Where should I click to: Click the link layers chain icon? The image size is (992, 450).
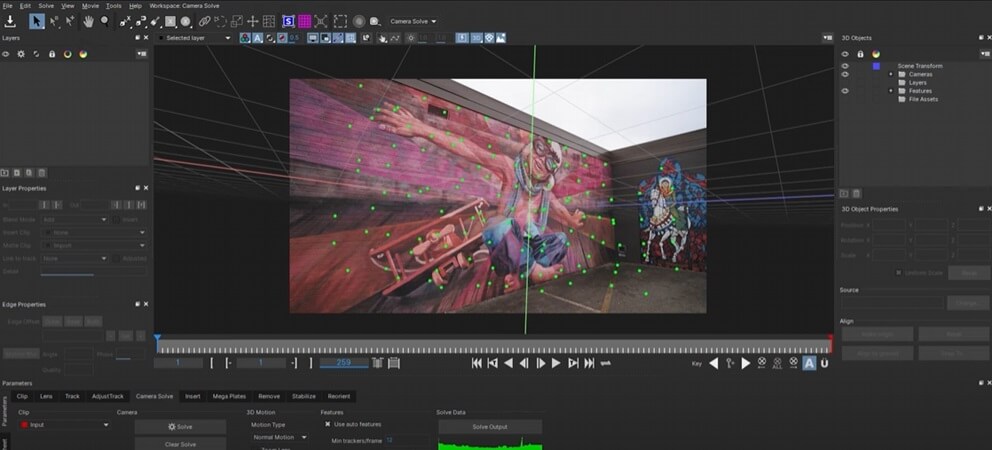pos(204,20)
